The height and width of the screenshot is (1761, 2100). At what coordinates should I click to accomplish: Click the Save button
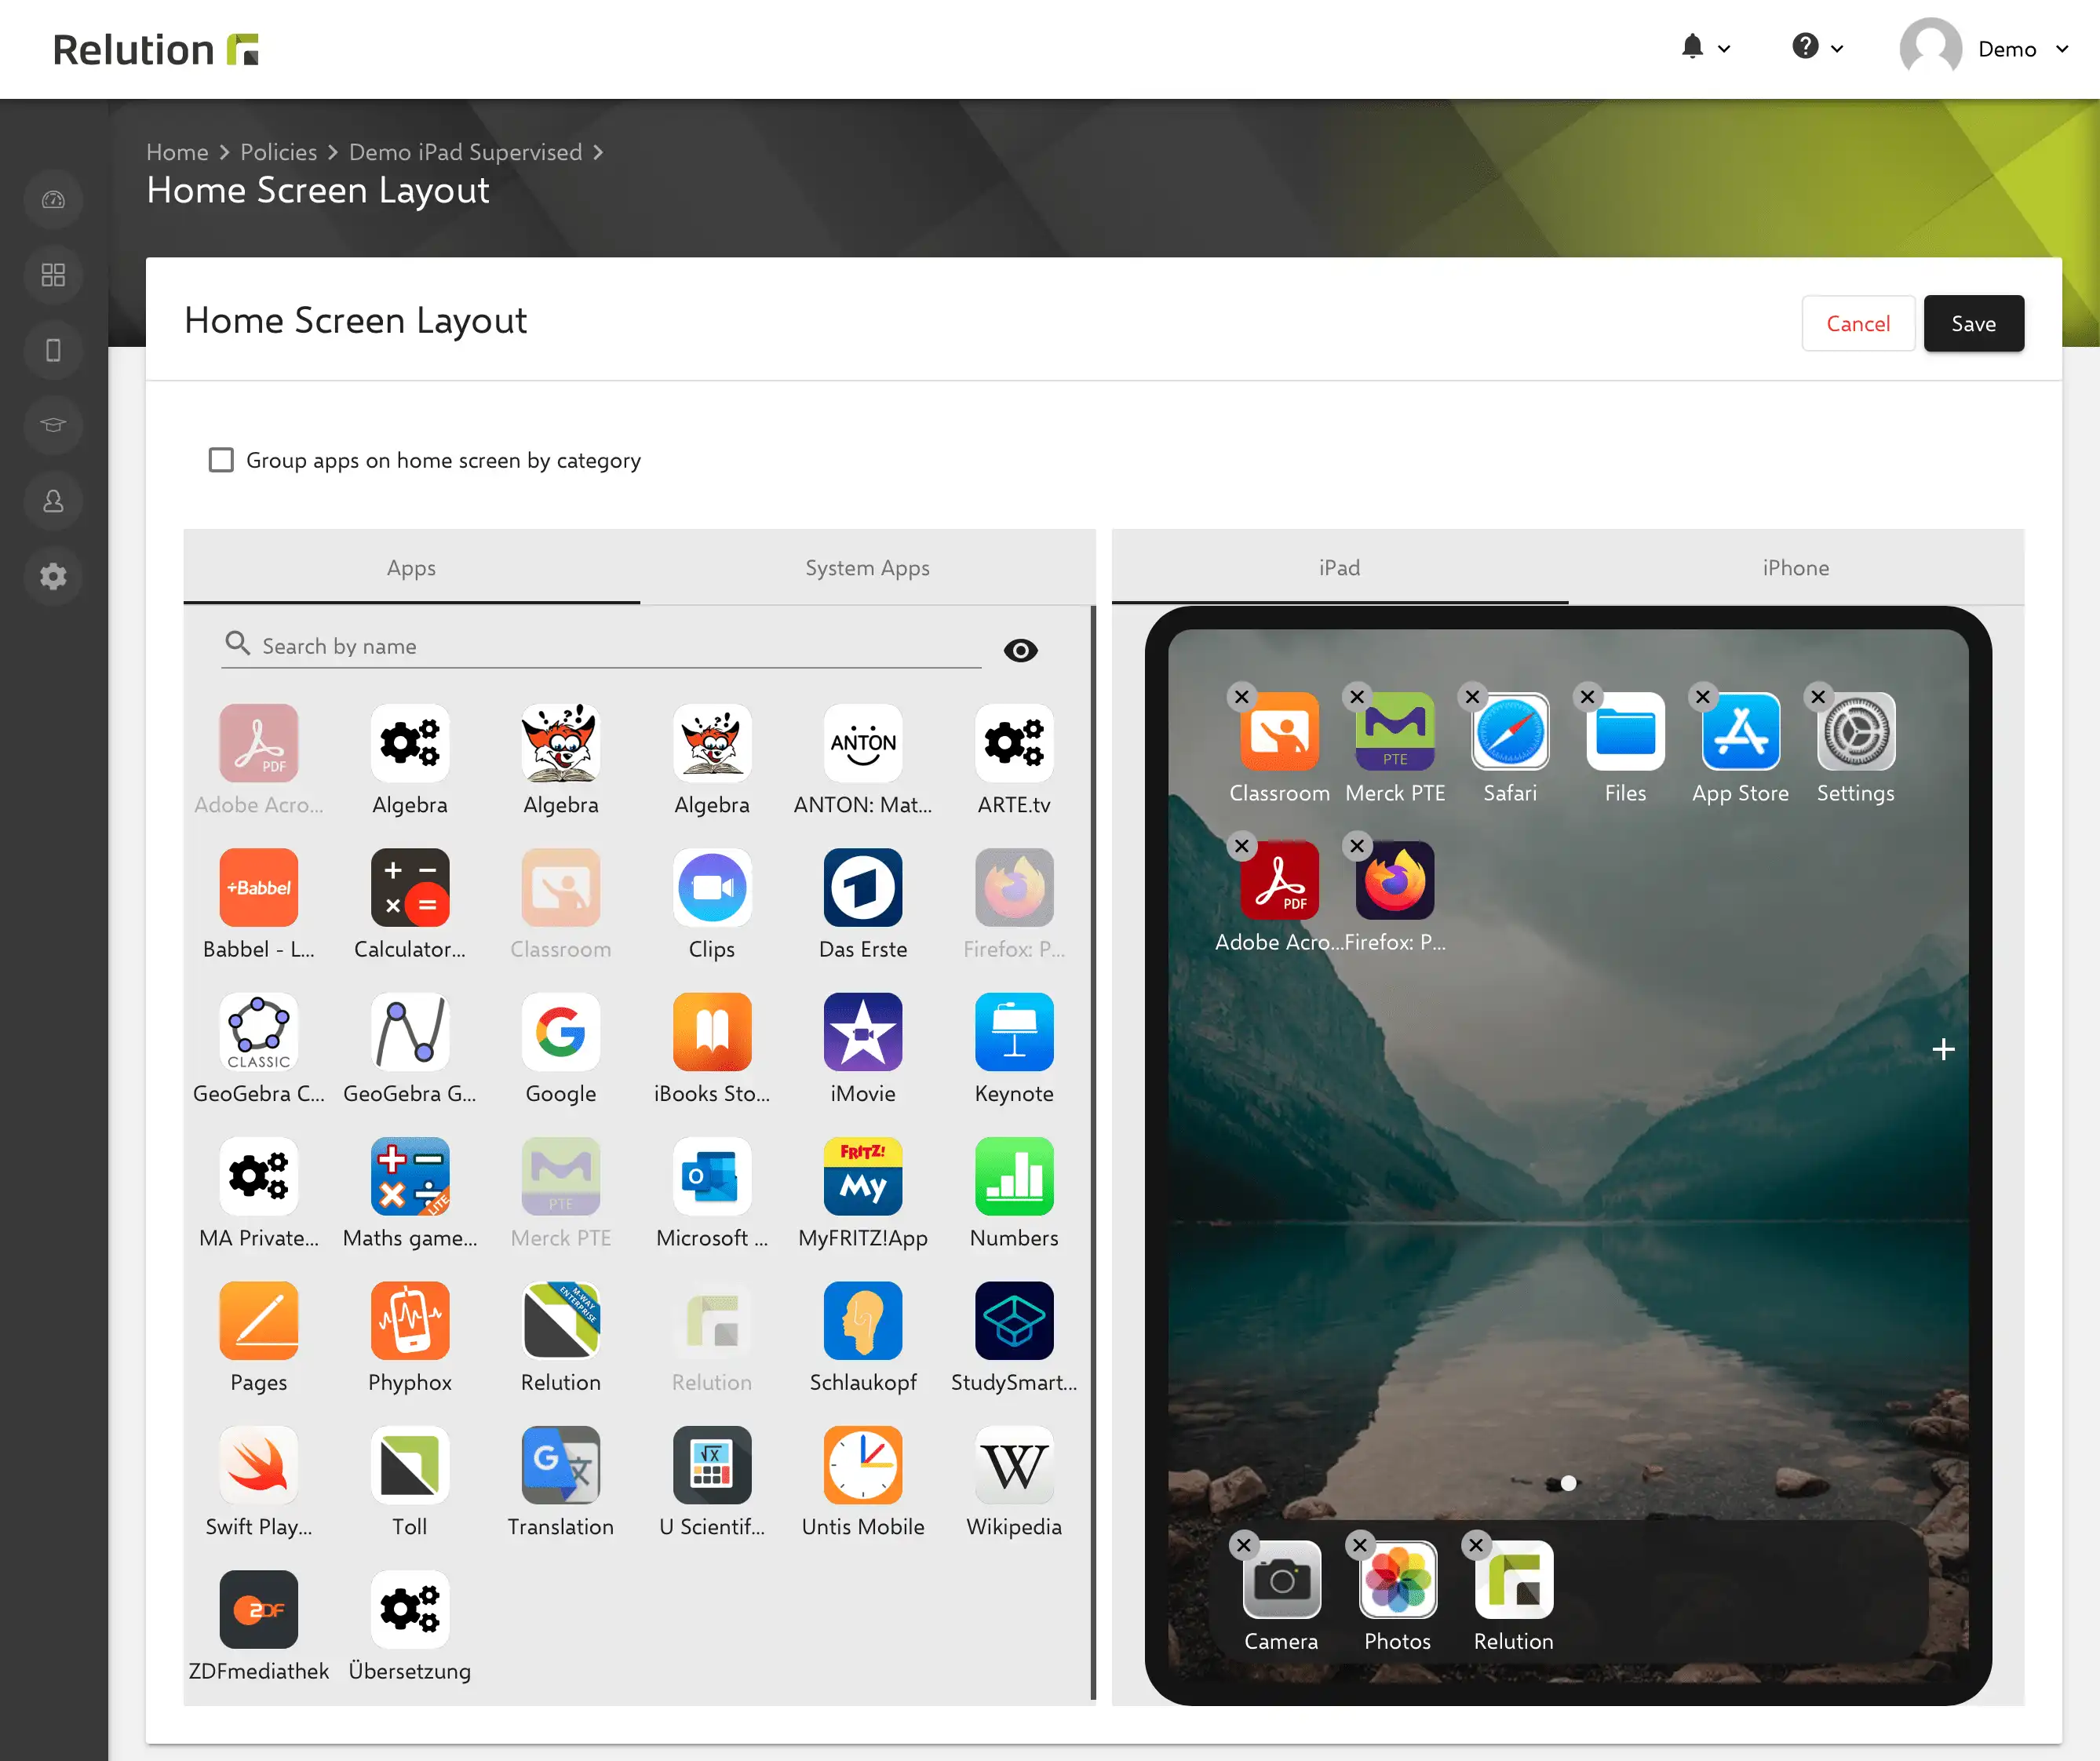pyautogui.click(x=1973, y=323)
